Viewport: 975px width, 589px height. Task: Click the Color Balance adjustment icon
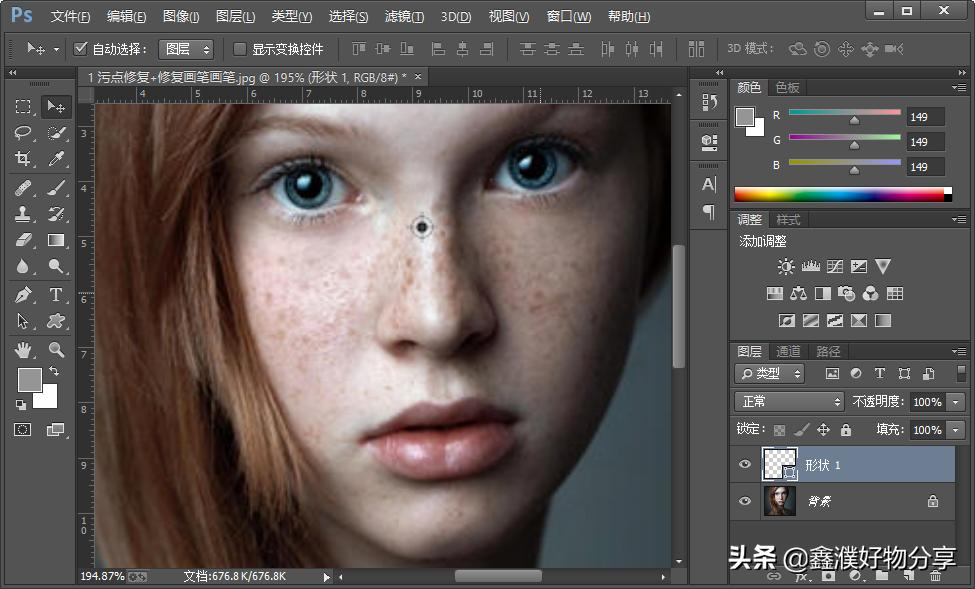click(x=798, y=294)
